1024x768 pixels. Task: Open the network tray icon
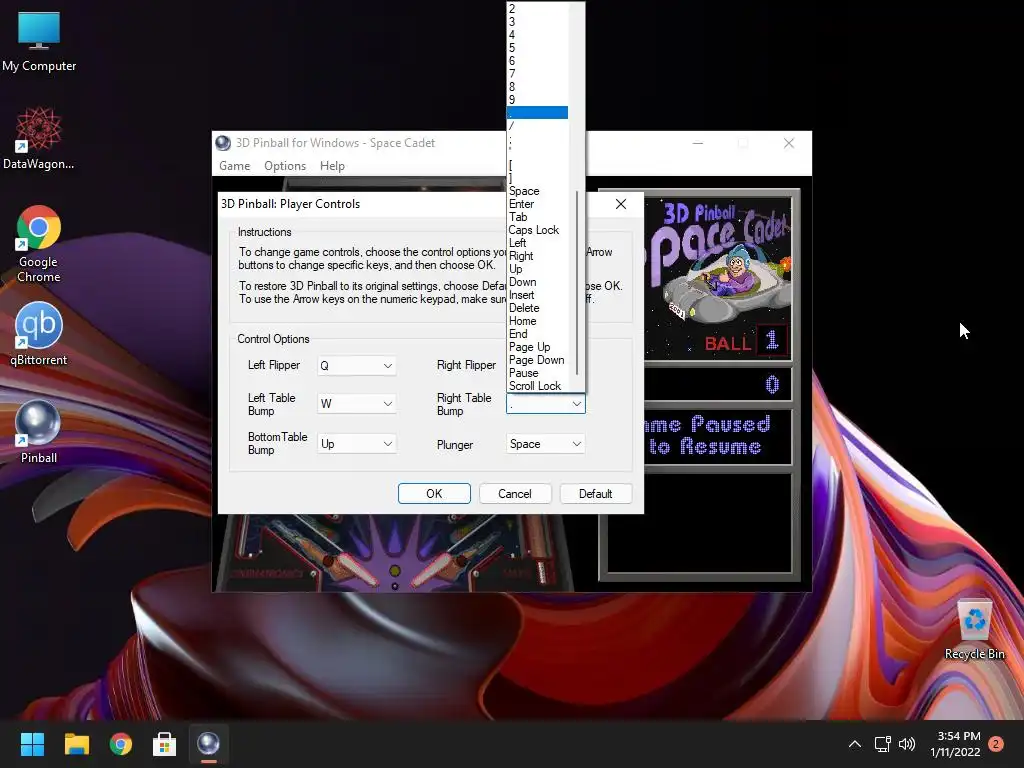pos(882,744)
